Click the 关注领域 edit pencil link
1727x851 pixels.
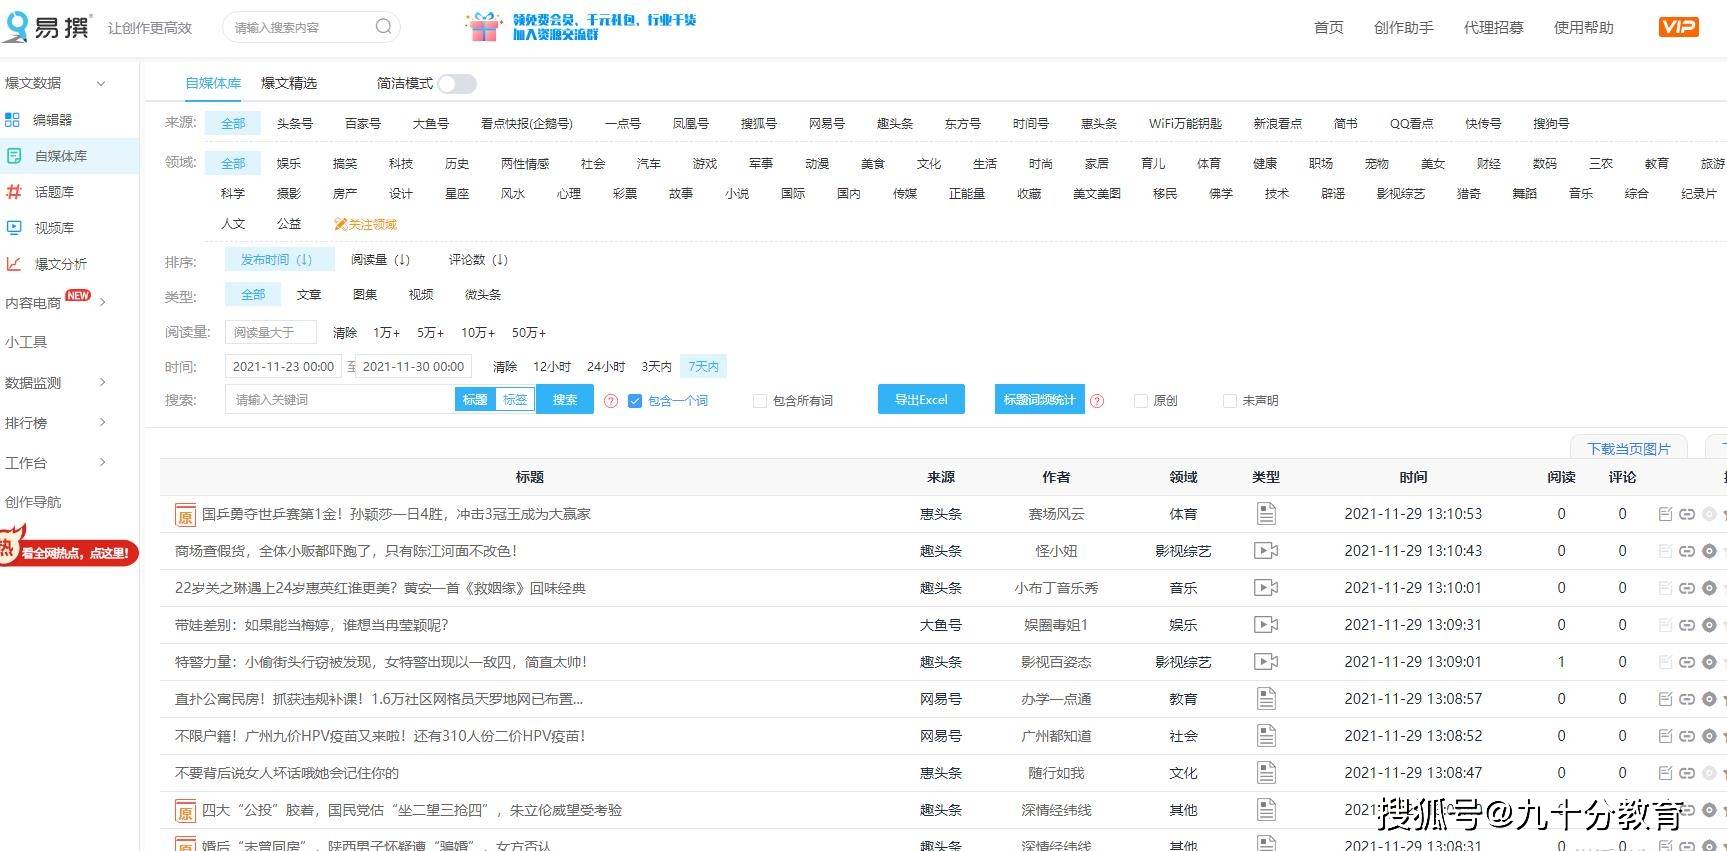point(366,225)
